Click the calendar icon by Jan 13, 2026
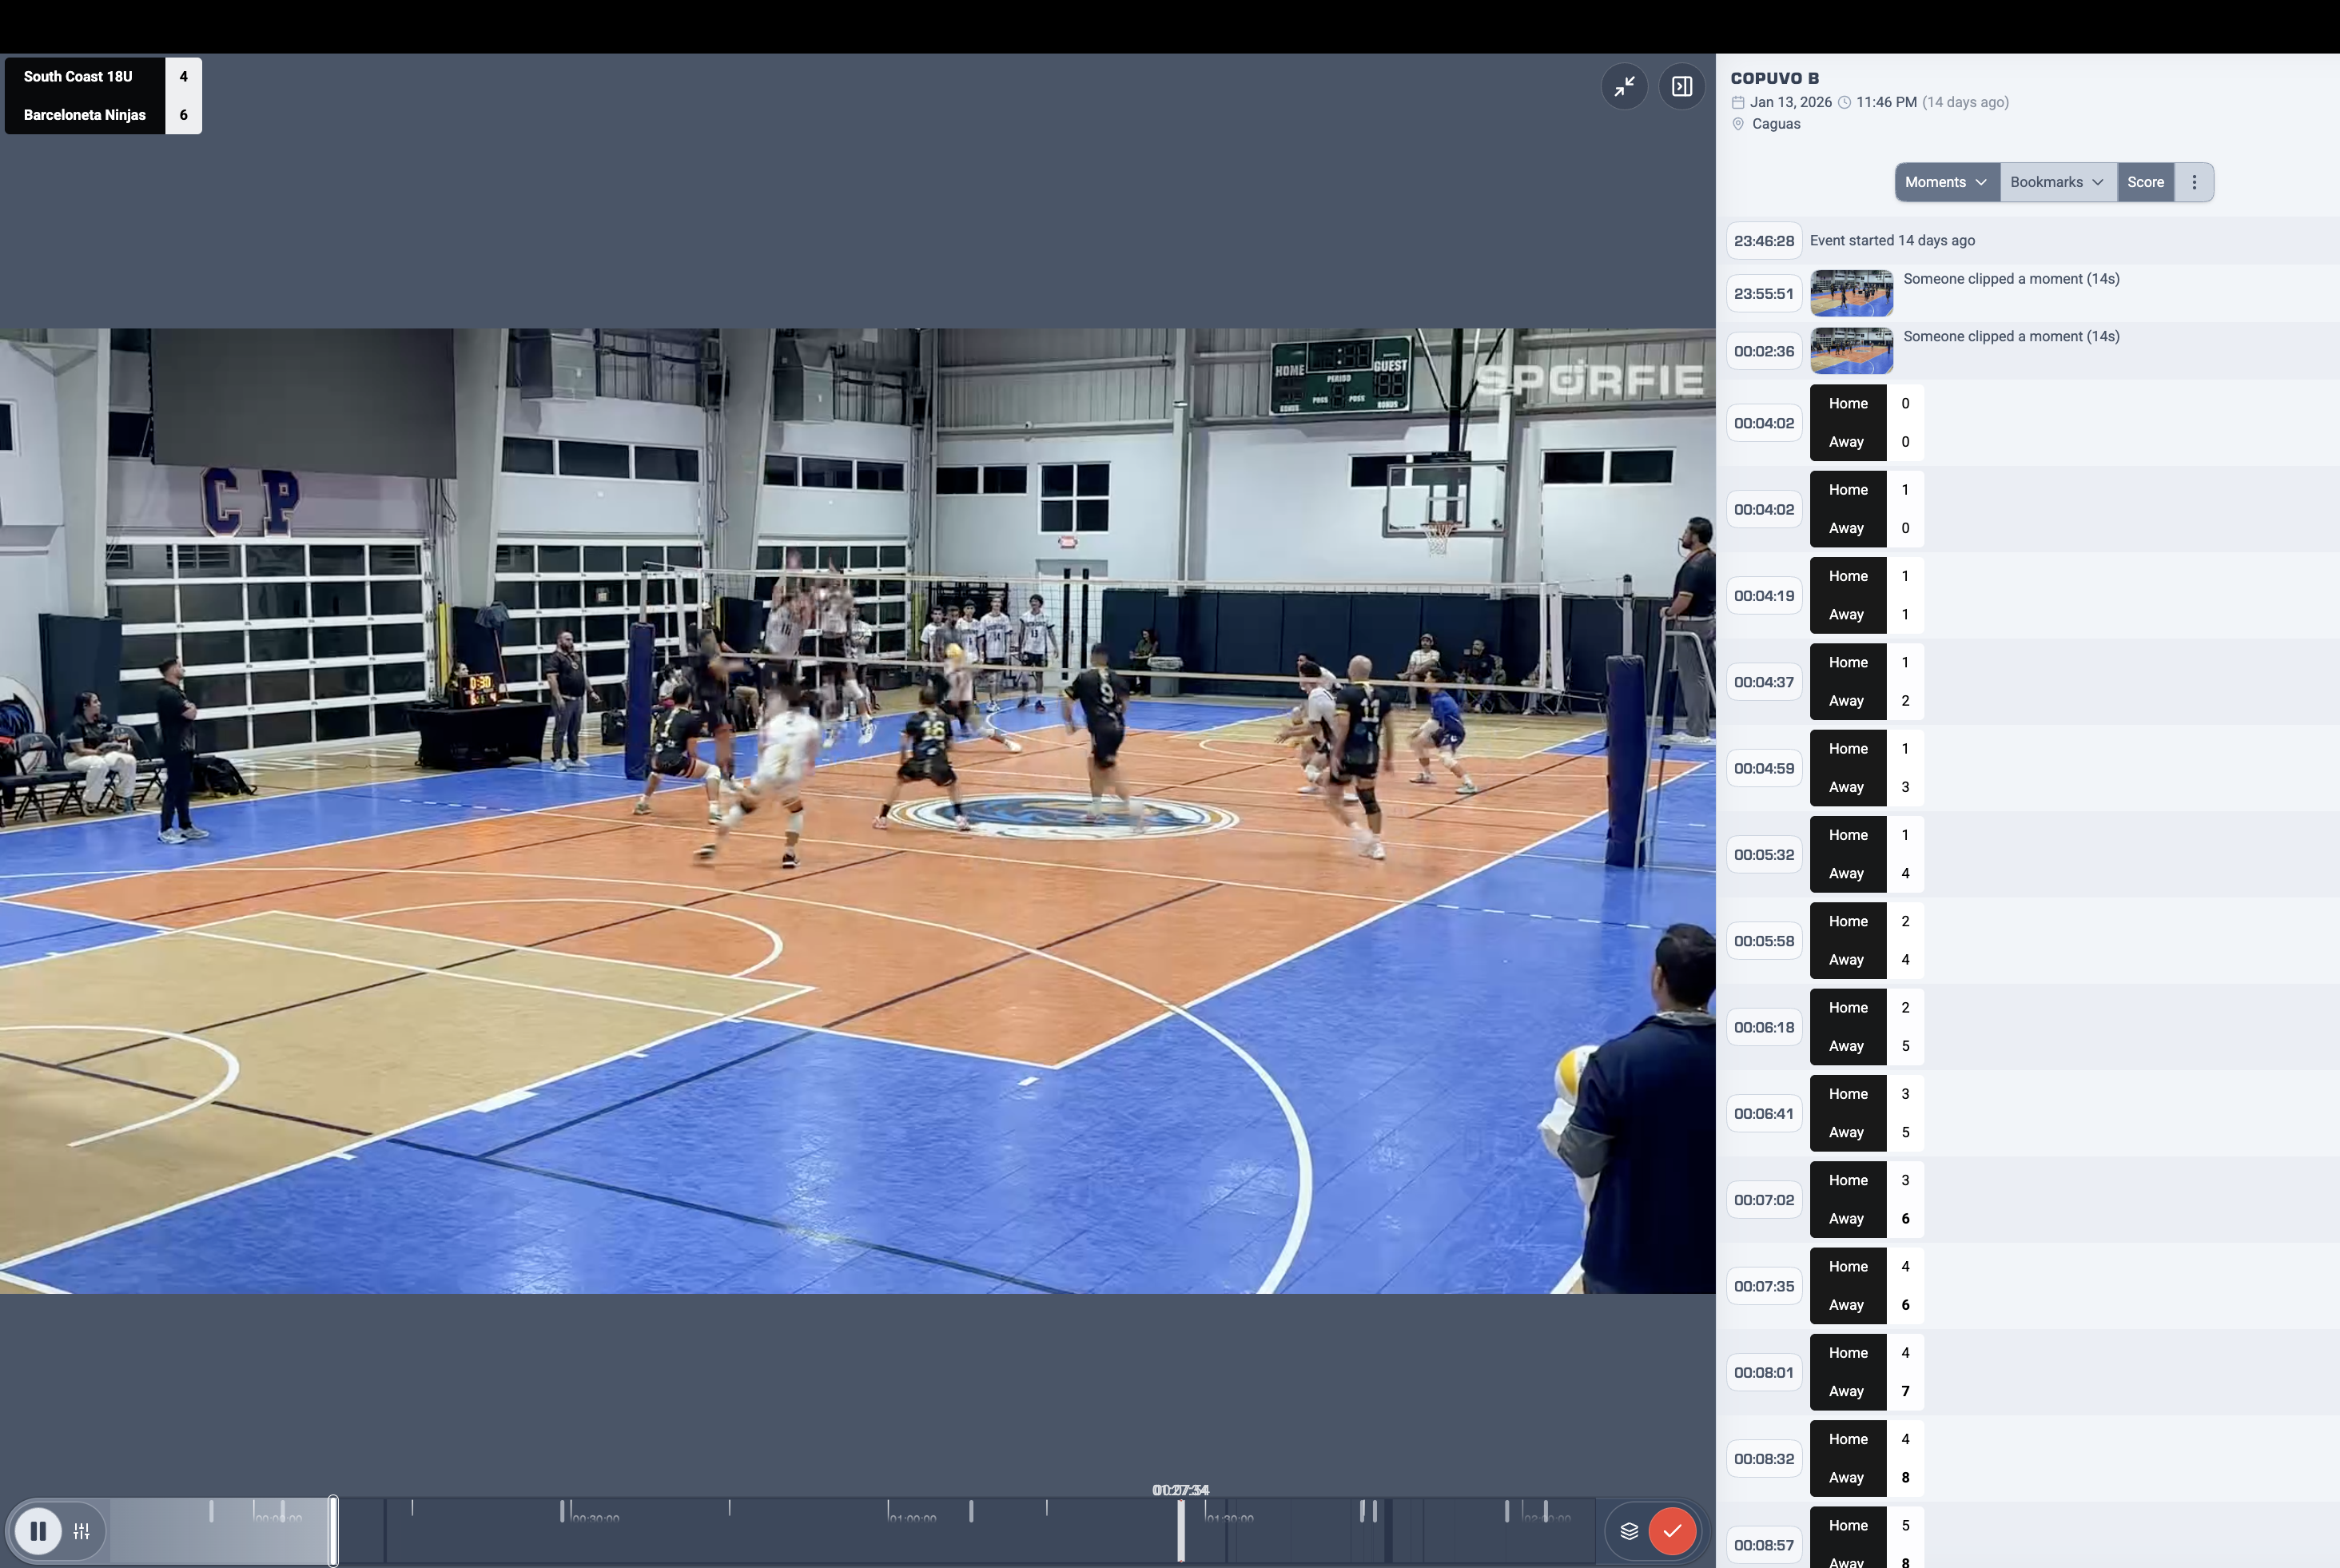2340x1568 pixels. pos(1738,102)
